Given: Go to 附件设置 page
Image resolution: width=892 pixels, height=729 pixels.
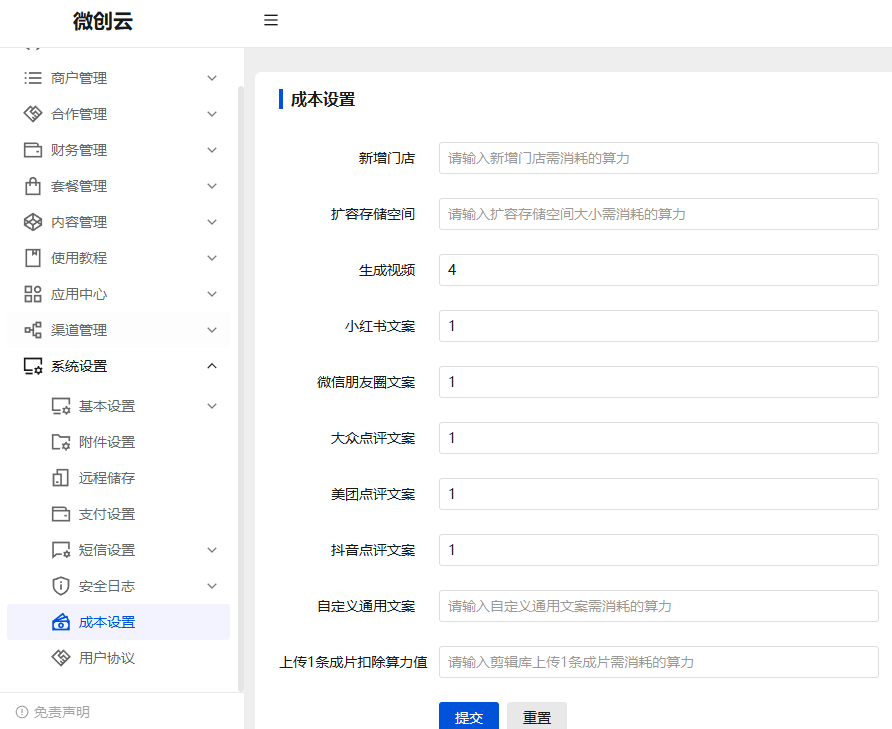Looking at the screenshot, I should pyautogui.click(x=118, y=442).
